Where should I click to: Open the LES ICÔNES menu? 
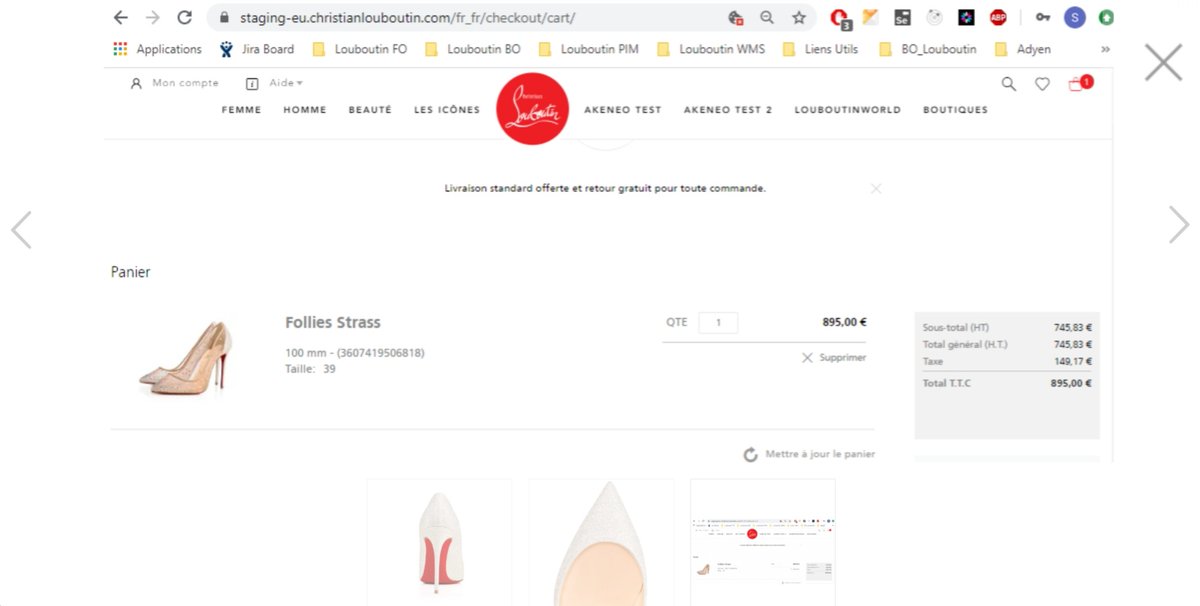447,110
